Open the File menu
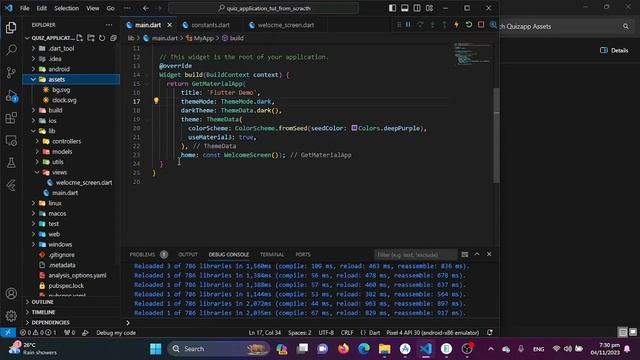This screenshot has width=640, height=360. tap(24, 8)
